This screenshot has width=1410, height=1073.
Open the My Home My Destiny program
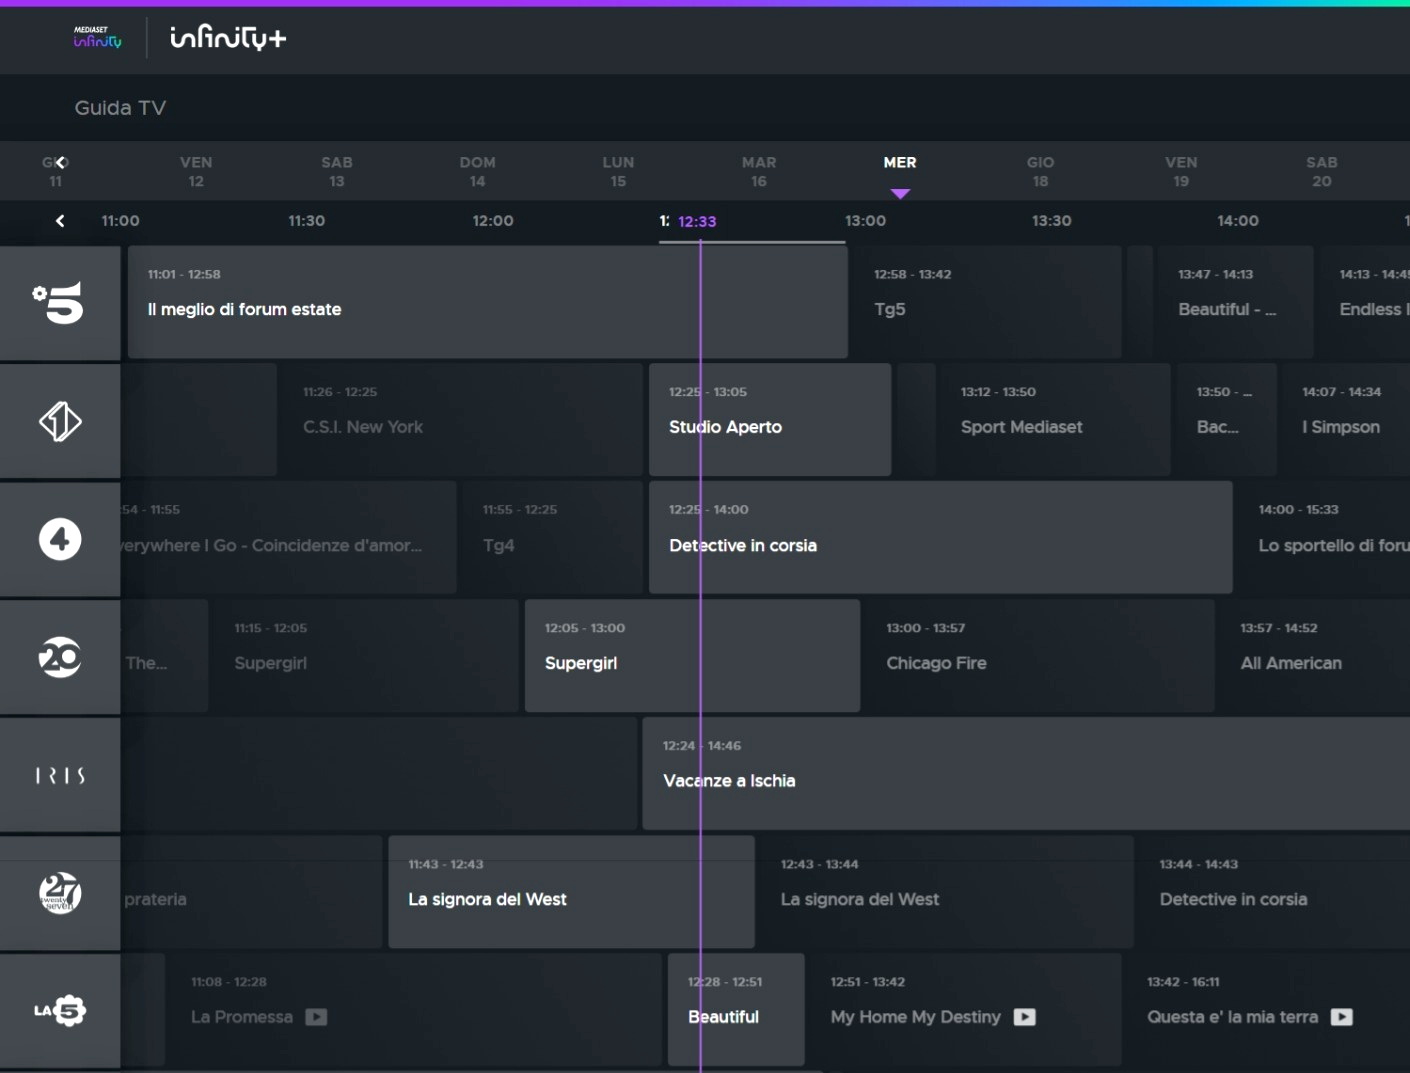965,1010
